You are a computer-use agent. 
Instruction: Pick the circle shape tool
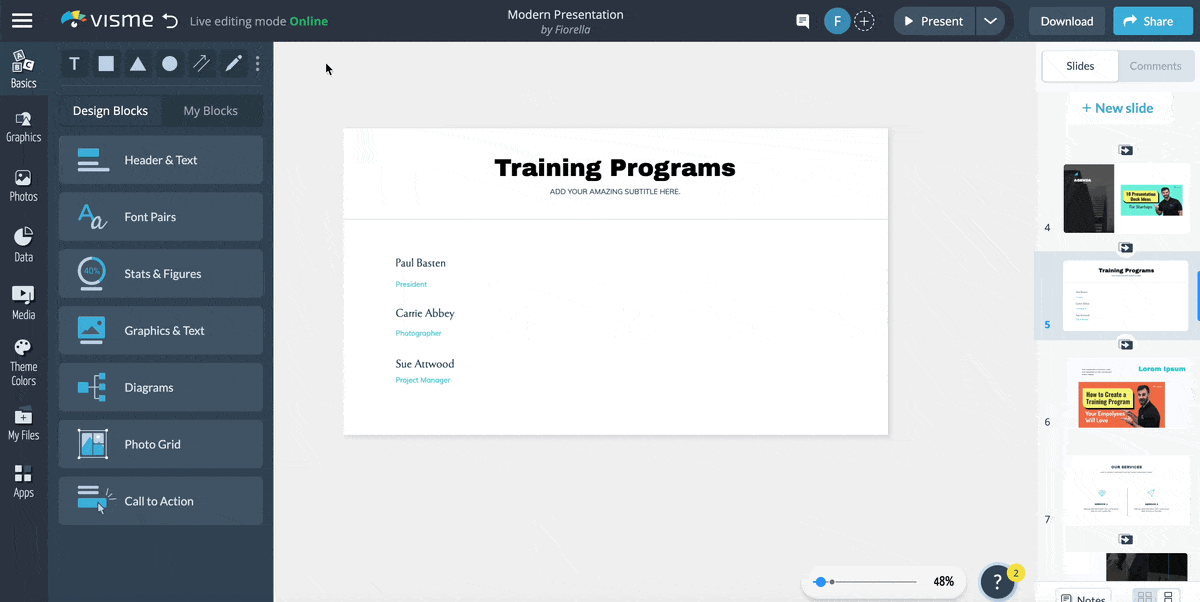[x=170, y=64]
